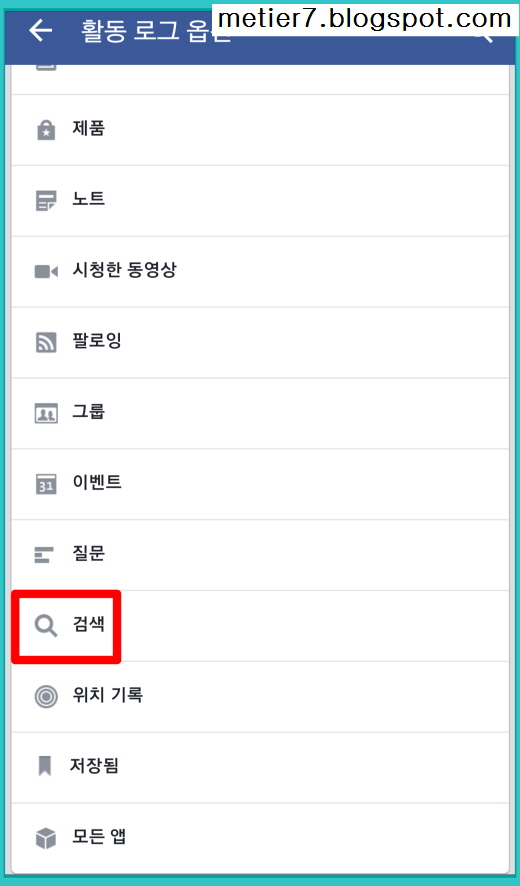The height and width of the screenshot is (886, 520).
Task: Tap the cube icon beside 모든 앱
Action: 46,838
